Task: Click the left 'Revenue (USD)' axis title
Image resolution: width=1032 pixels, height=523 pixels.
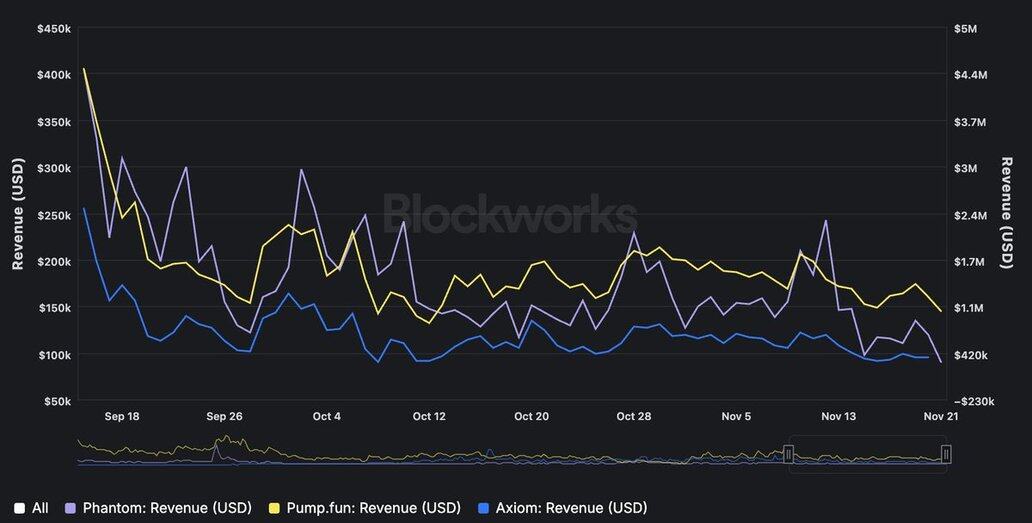Action: 18,214
